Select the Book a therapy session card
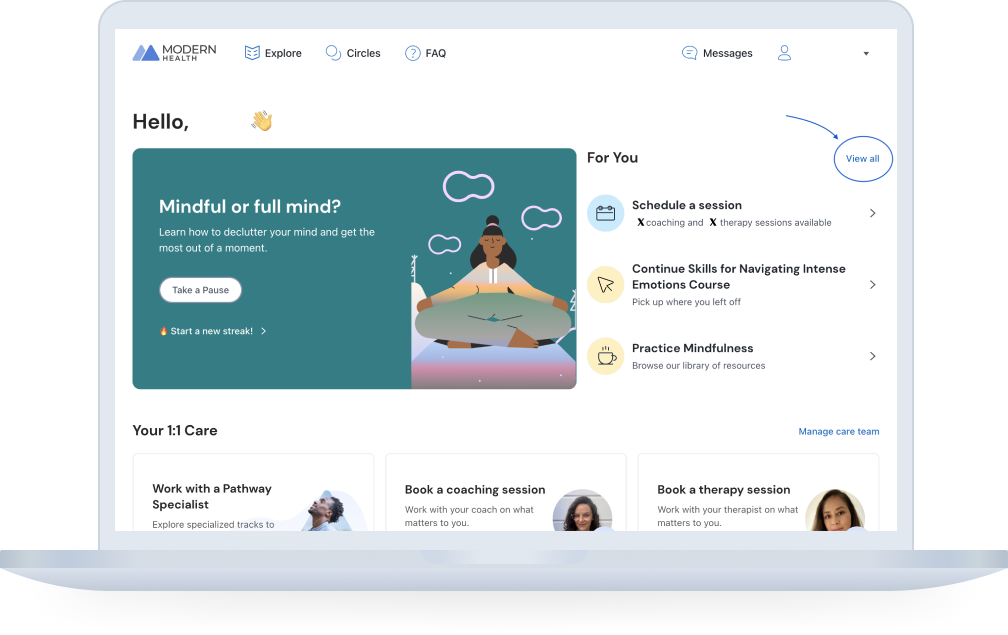This screenshot has height=635, width=1008. 758,494
